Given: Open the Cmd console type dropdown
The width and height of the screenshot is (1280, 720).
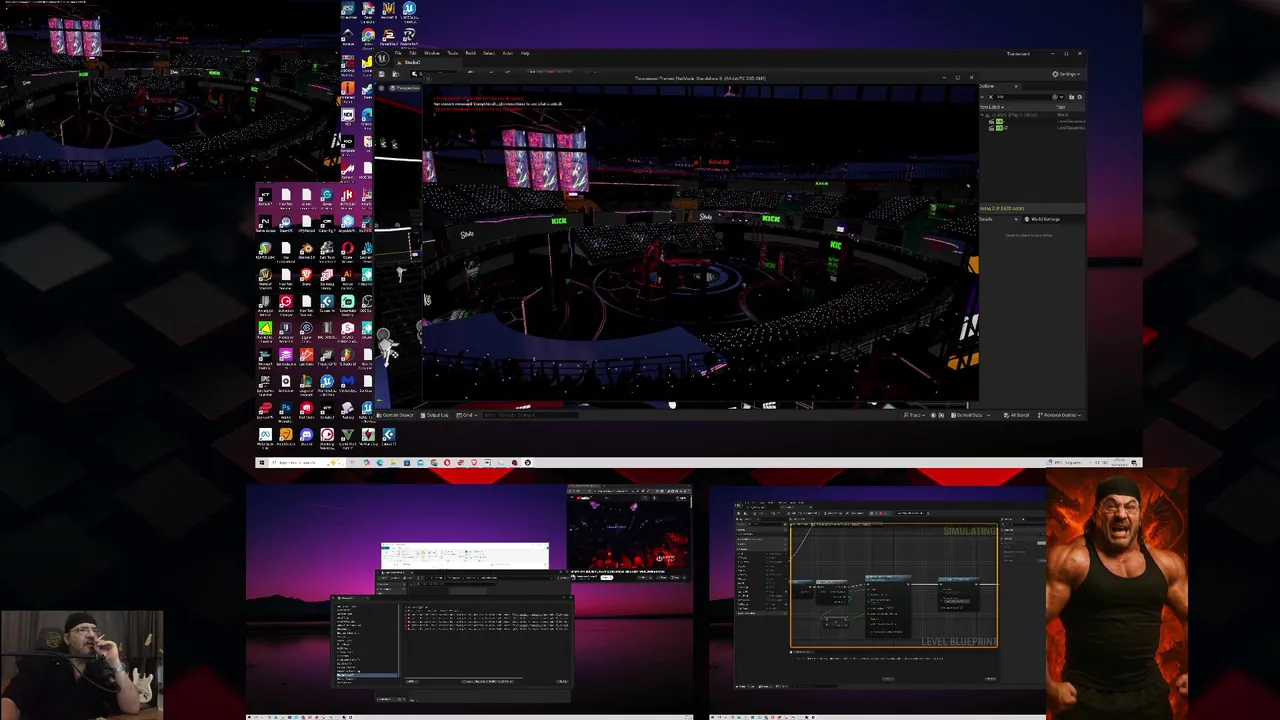Looking at the screenshot, I should (x=467, y=415).
